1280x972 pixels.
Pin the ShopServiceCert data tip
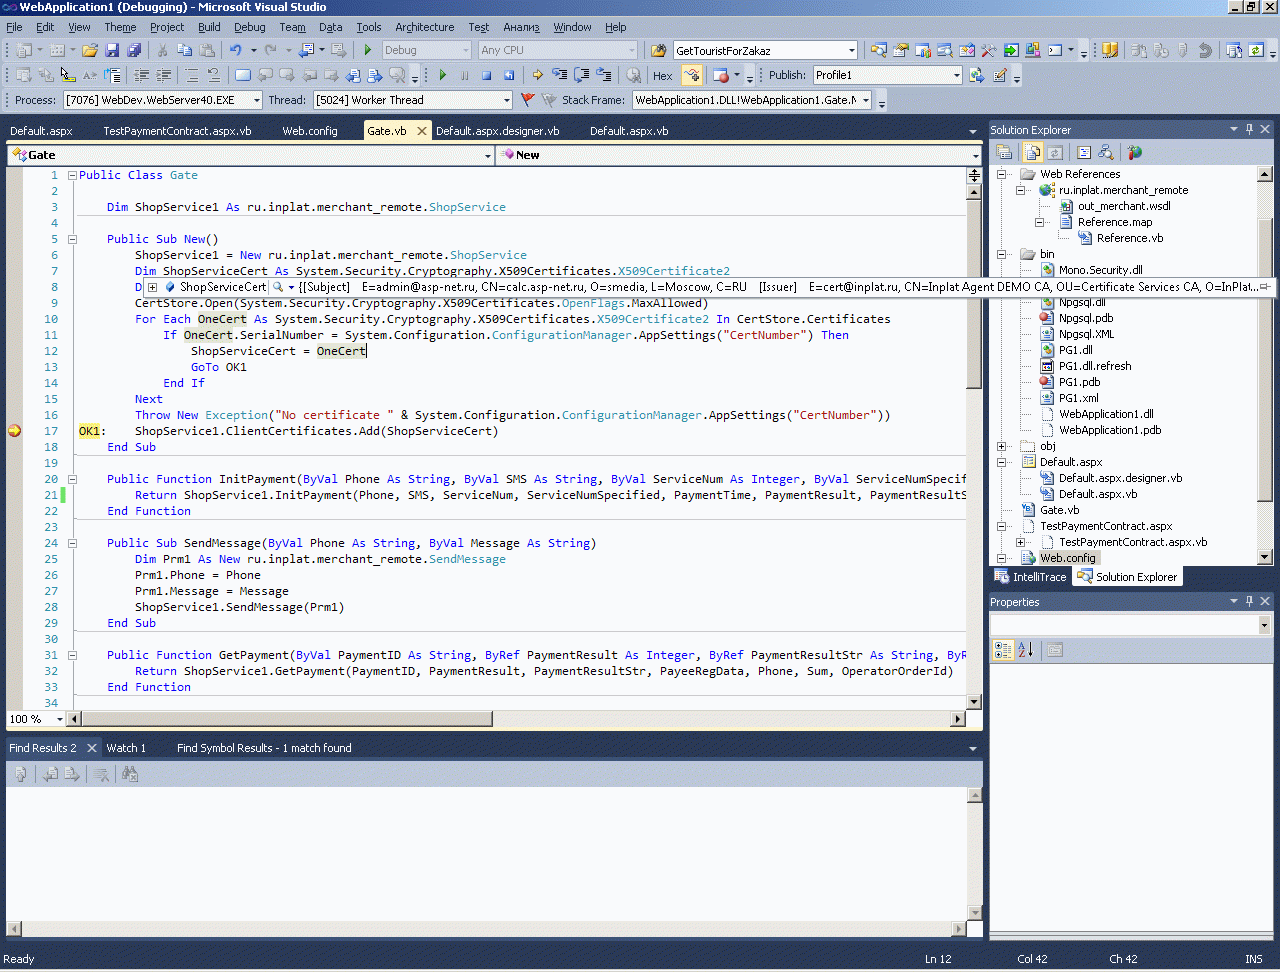click(x=1265, y=287)
